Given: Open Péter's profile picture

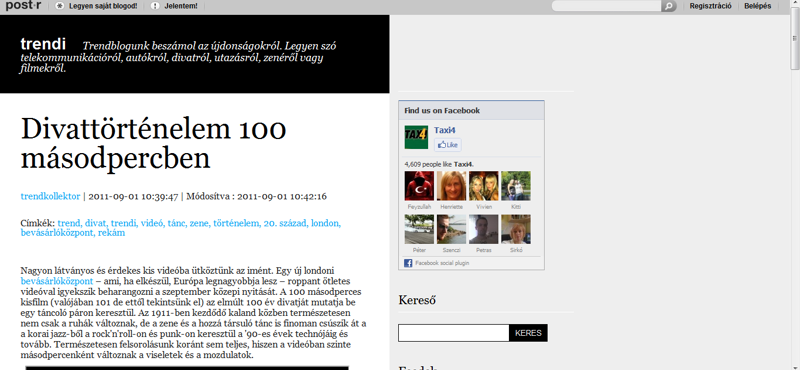Looking at the screenshot, I should [419, 229].
